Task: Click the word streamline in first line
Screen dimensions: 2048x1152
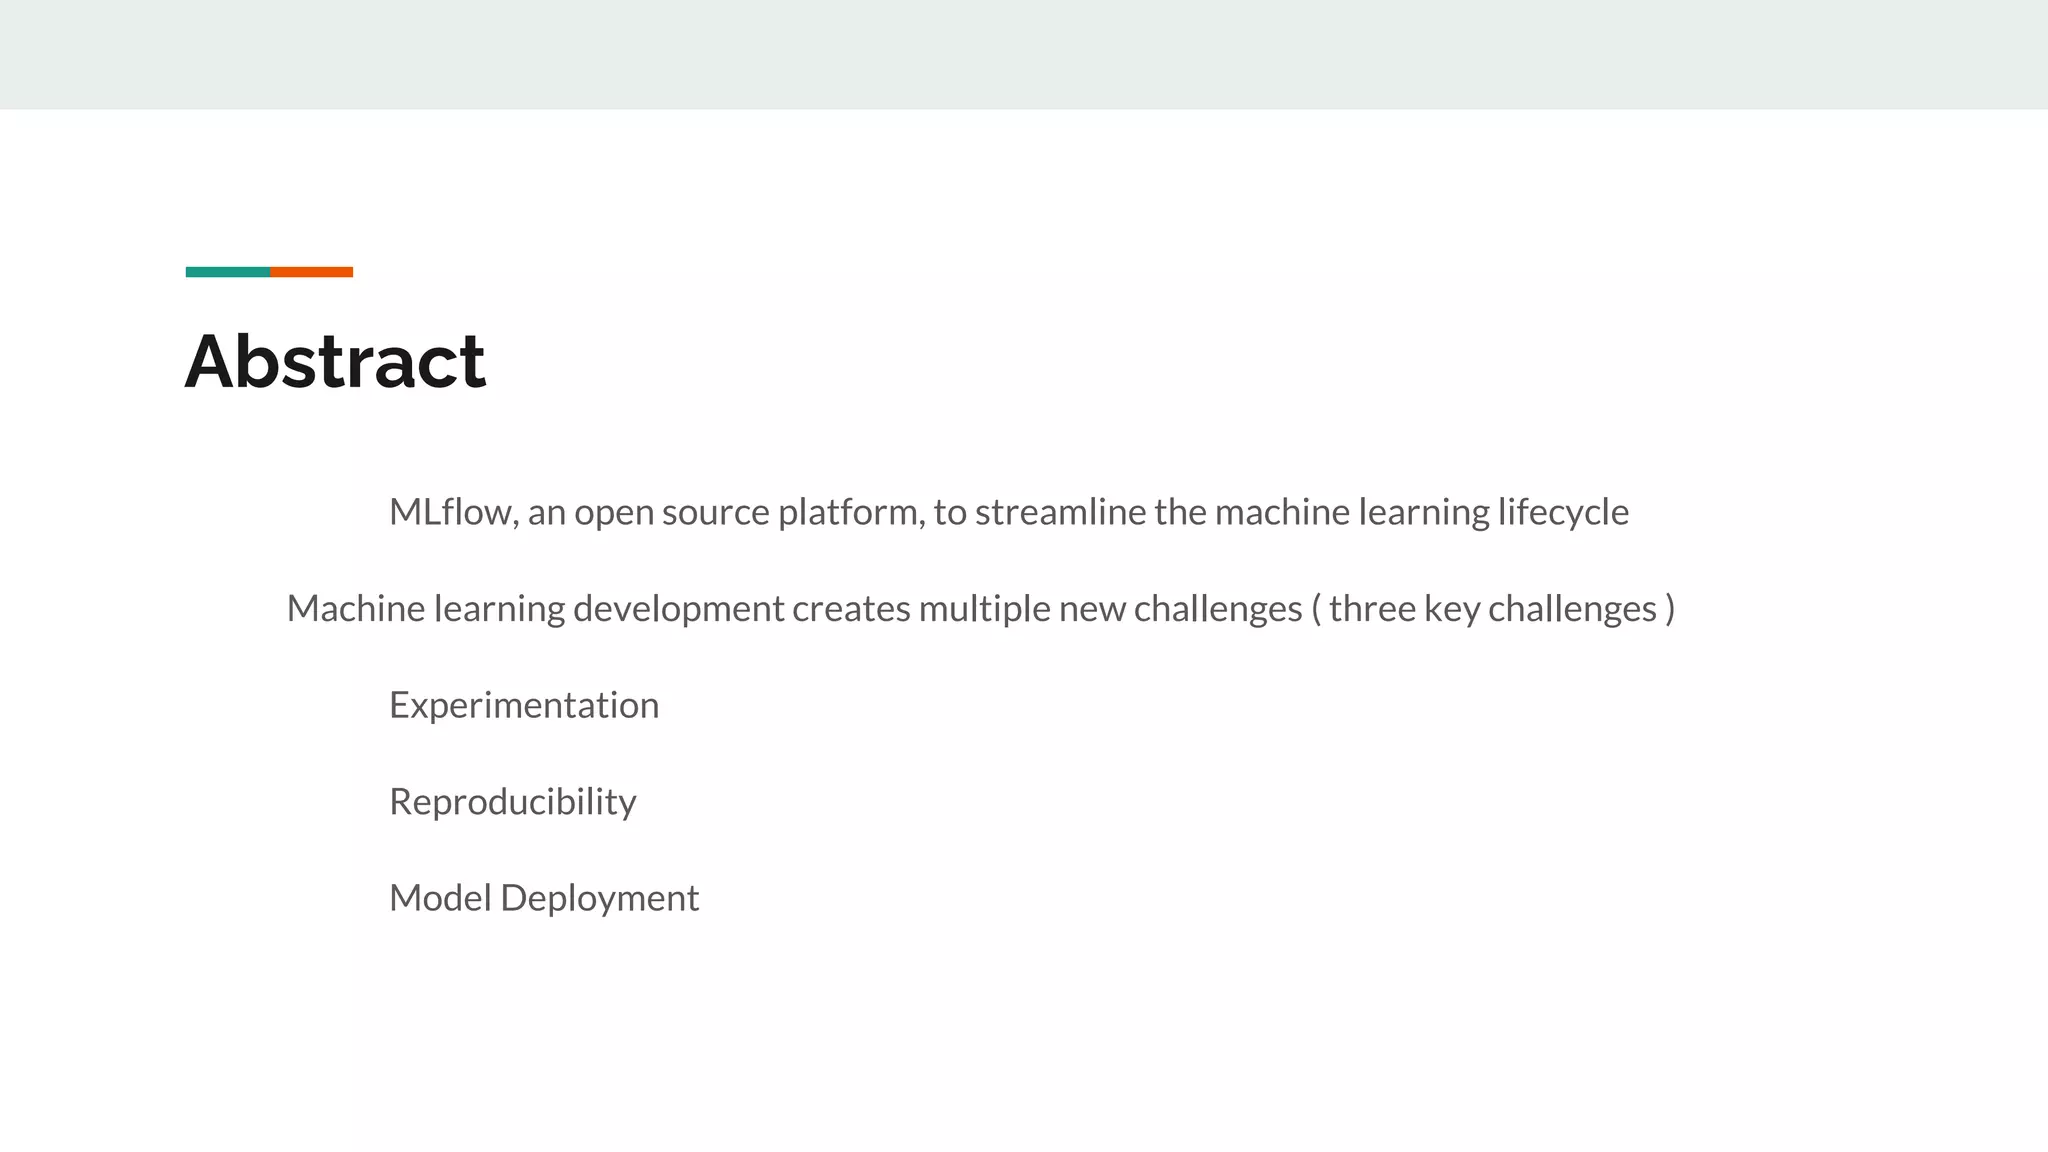Action: coord(1061,512)
